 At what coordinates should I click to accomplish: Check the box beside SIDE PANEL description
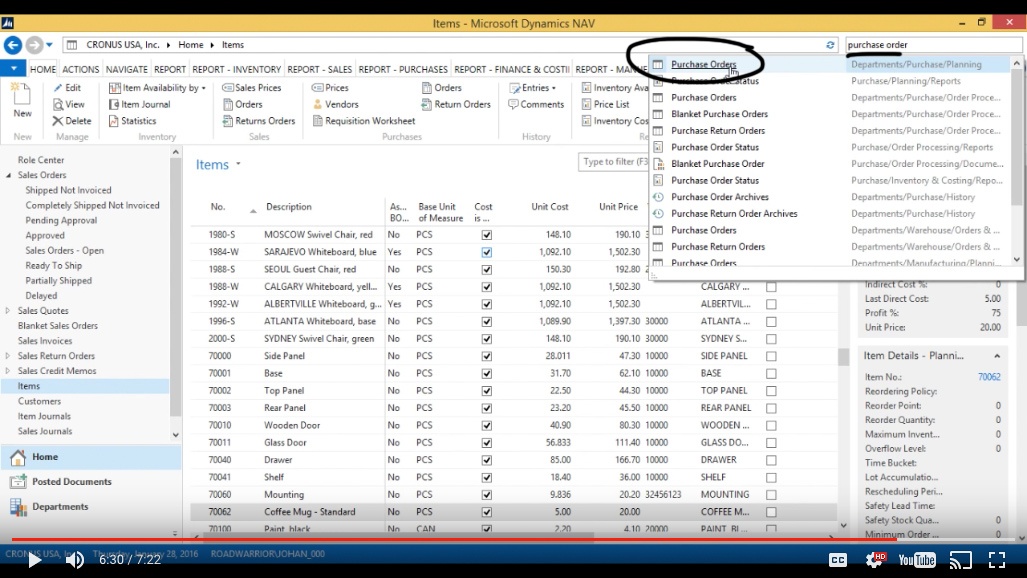coord(772,356)
